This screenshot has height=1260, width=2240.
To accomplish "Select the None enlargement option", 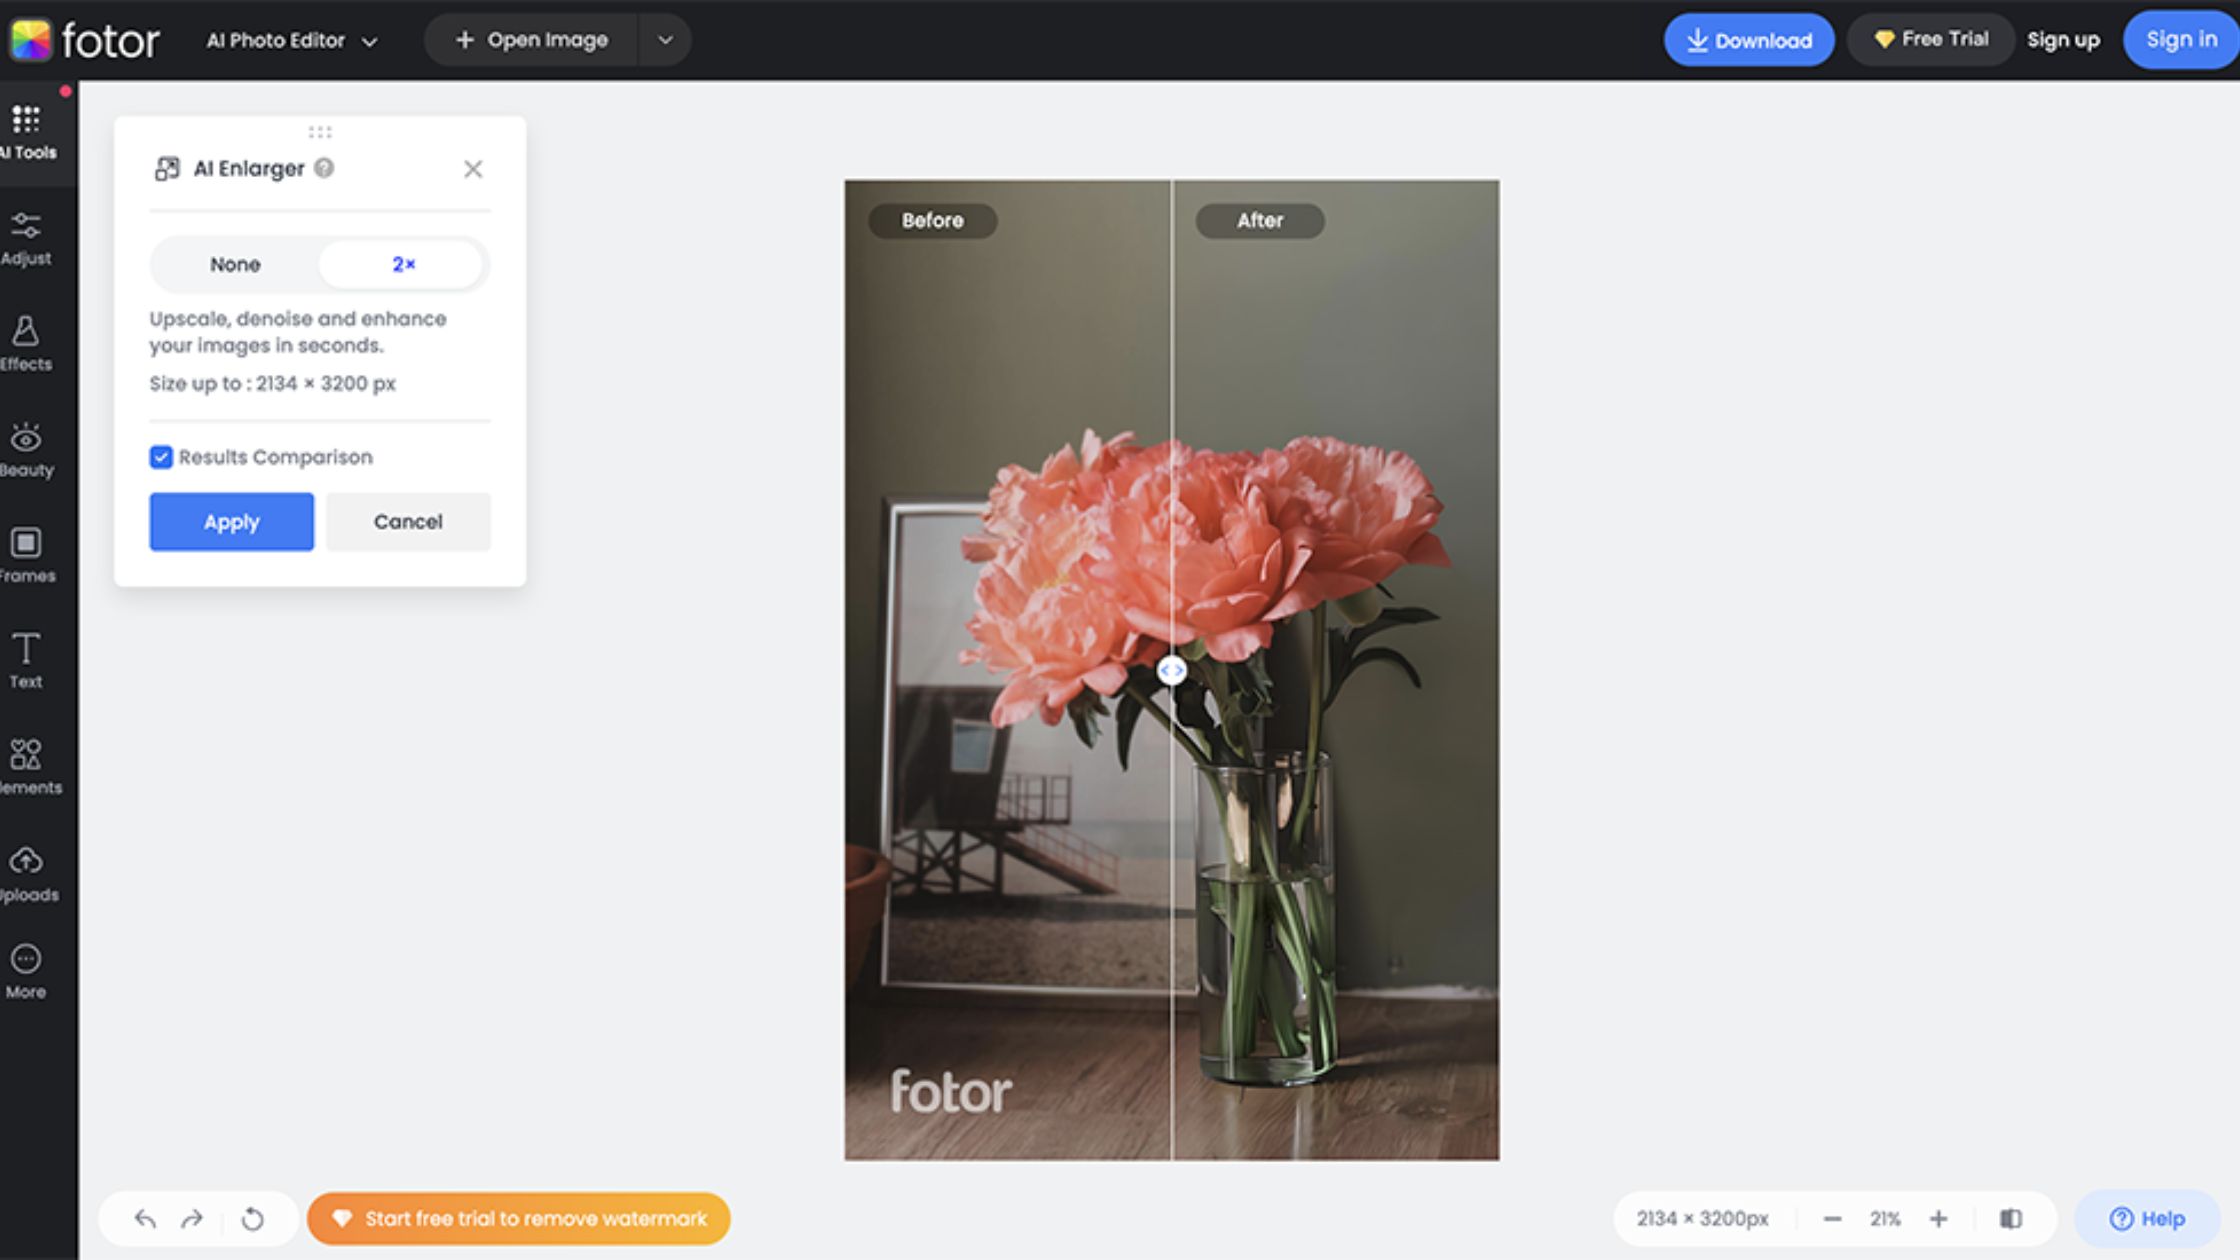I will (x=234, y=265).
